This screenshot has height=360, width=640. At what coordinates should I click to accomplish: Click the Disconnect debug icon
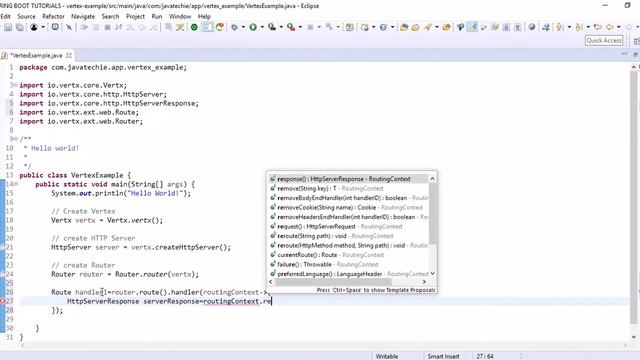click(x=119, y=27)
